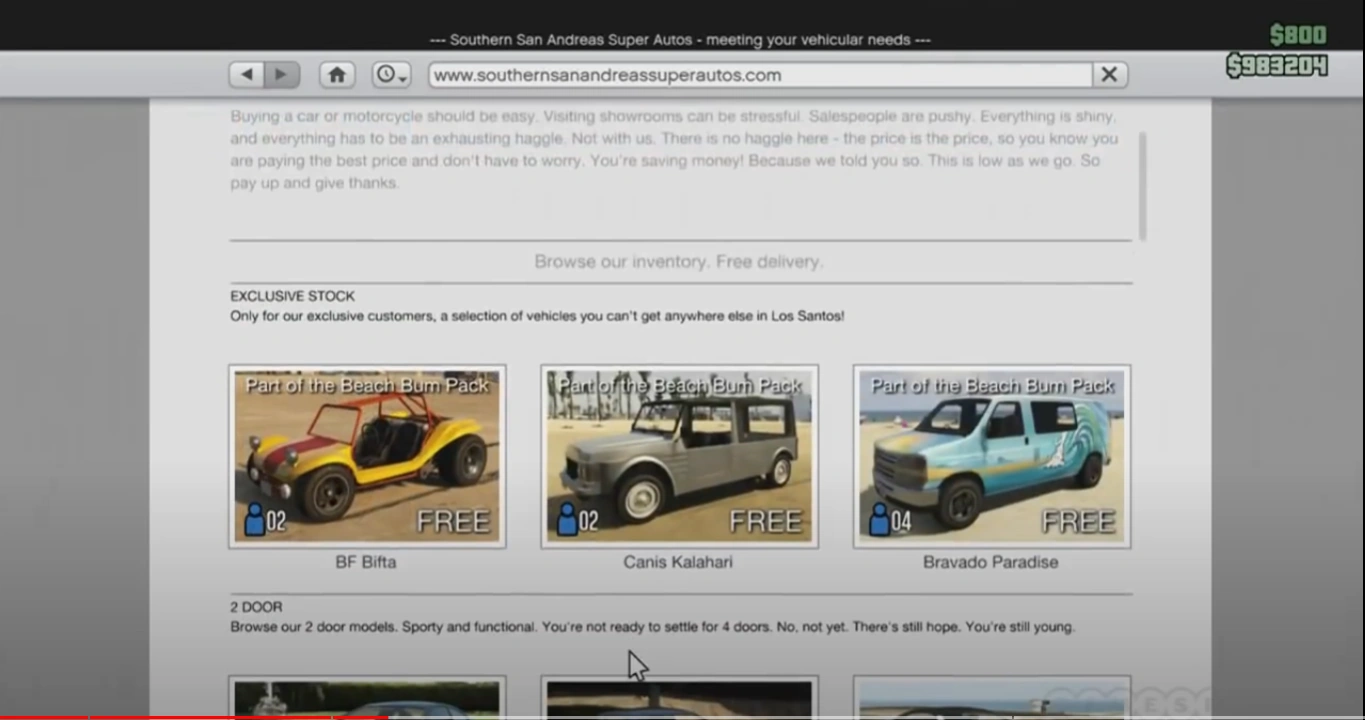Click the BF Bifta name label

coord(366,562)
